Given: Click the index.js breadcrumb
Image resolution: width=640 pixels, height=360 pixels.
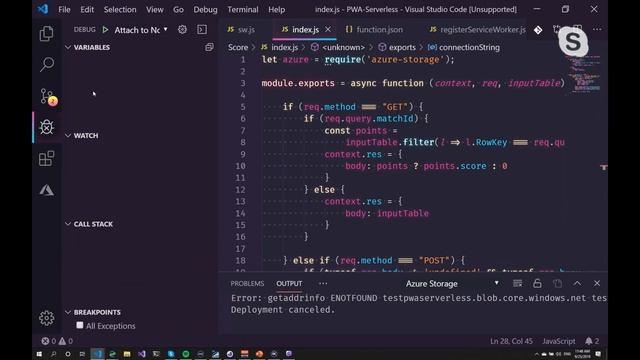Looking at the screenshot, I should [x=284, y=47].
